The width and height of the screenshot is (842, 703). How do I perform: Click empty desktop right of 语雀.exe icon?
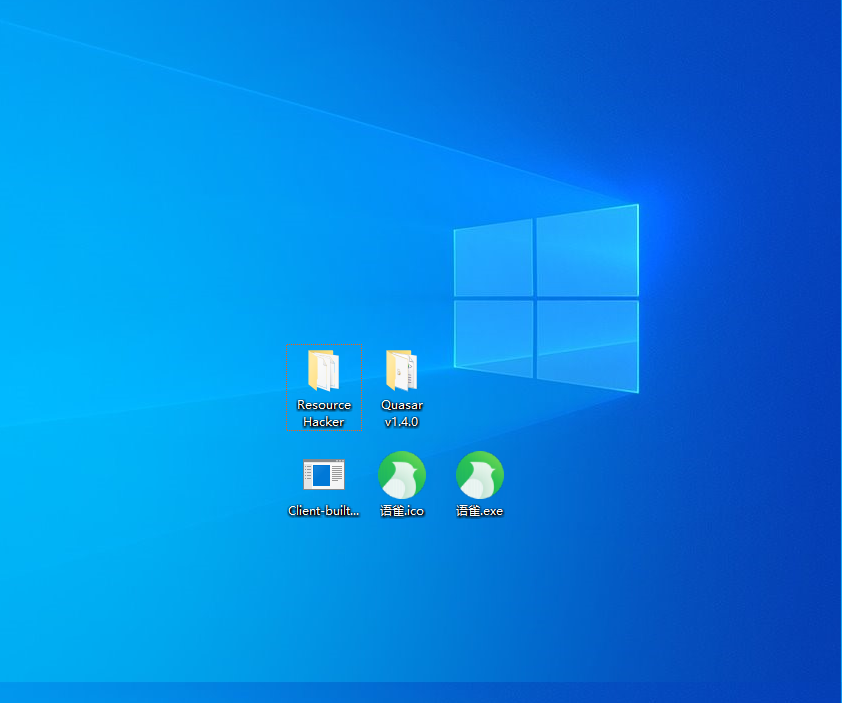point(570,478)
